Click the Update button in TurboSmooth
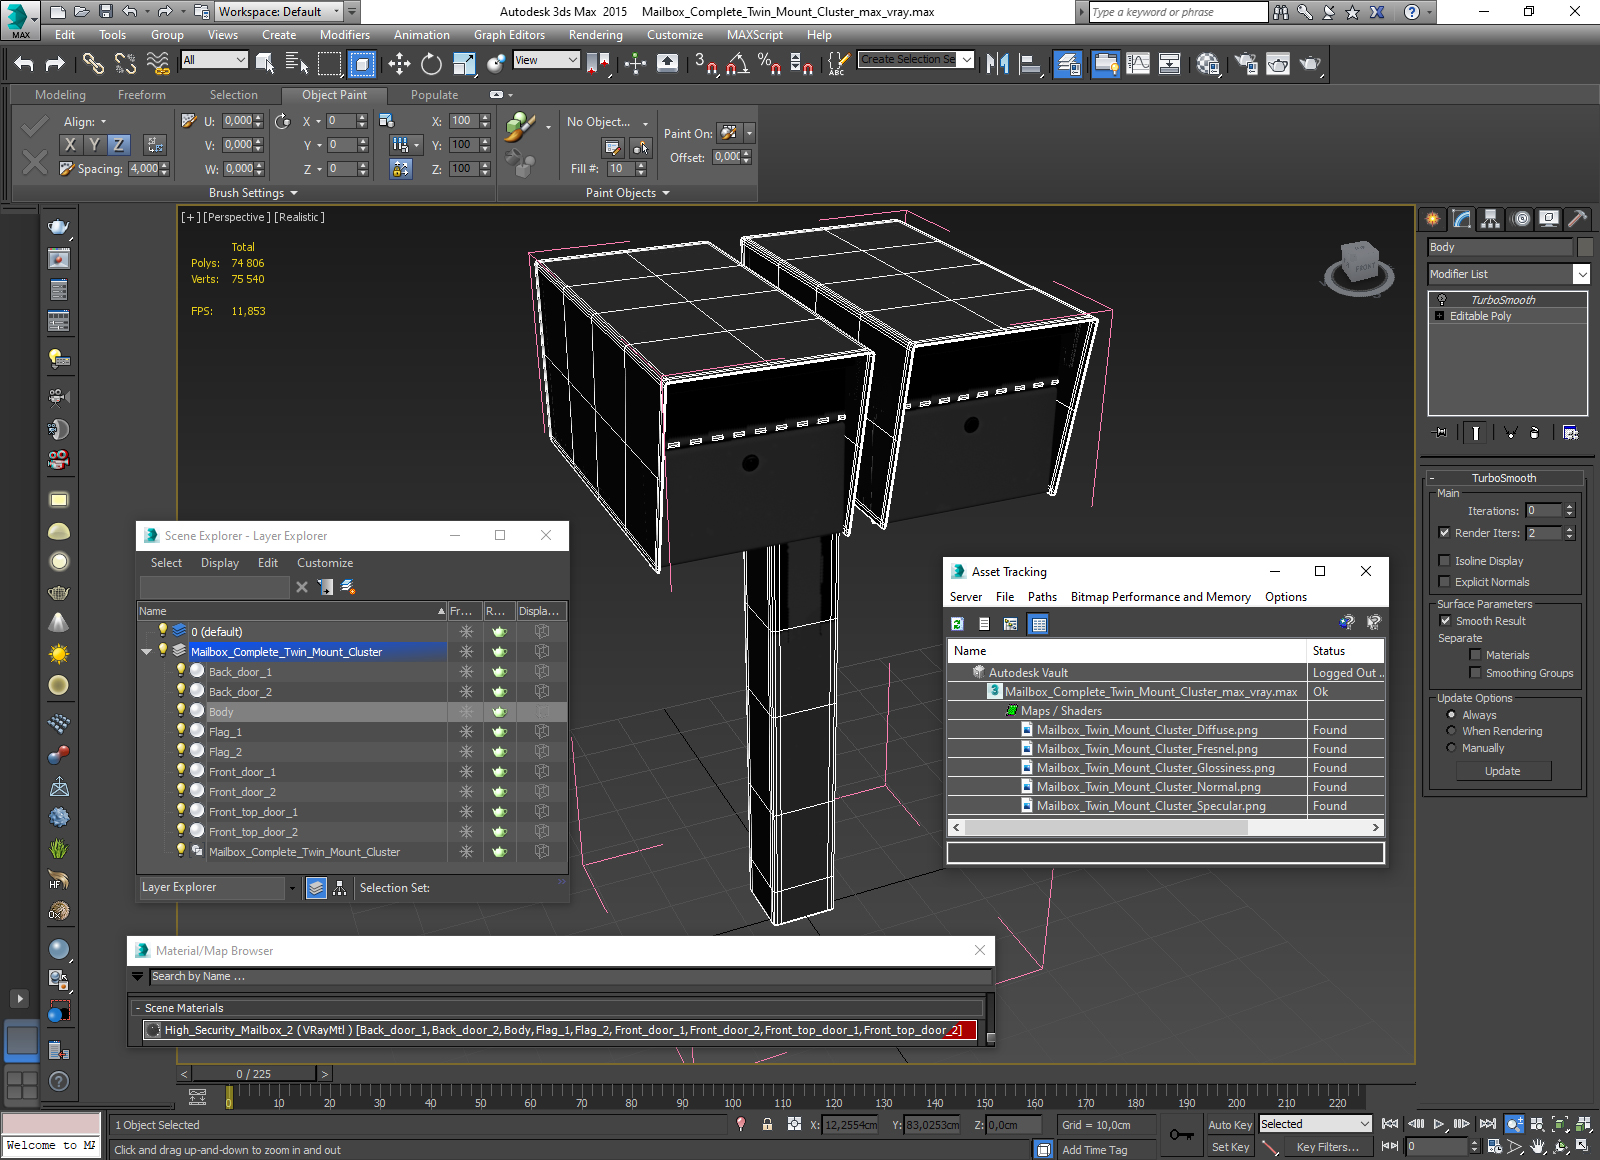 [1502, 771]
